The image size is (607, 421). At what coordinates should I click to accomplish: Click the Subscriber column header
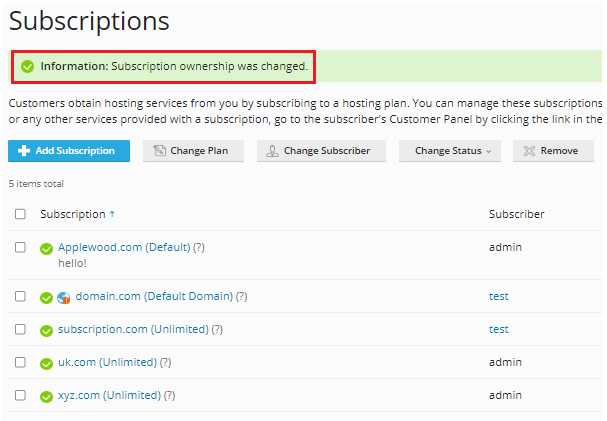coord(516,214)
